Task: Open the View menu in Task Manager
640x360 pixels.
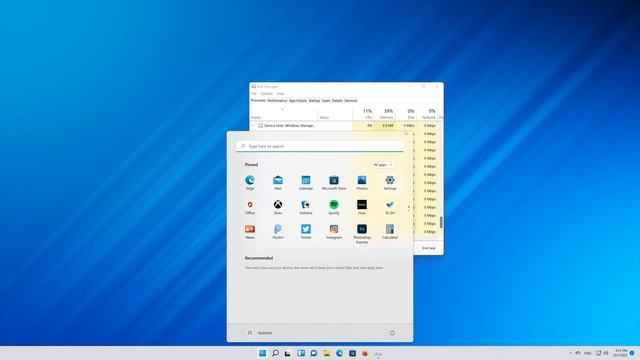Action: 280,93
